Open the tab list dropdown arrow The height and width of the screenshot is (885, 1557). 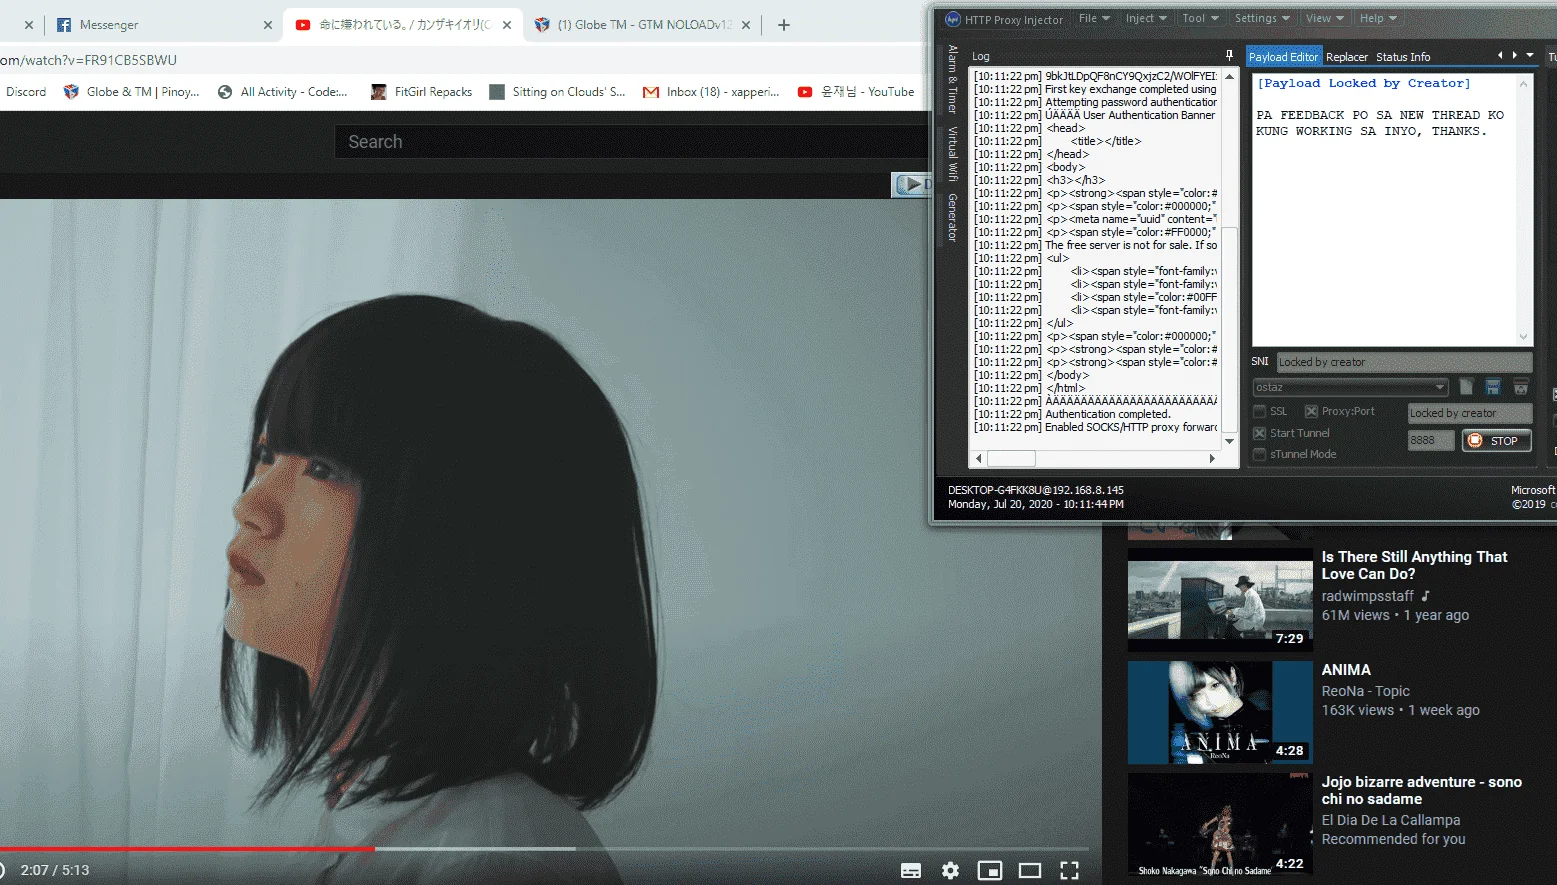pos(1530,56)
